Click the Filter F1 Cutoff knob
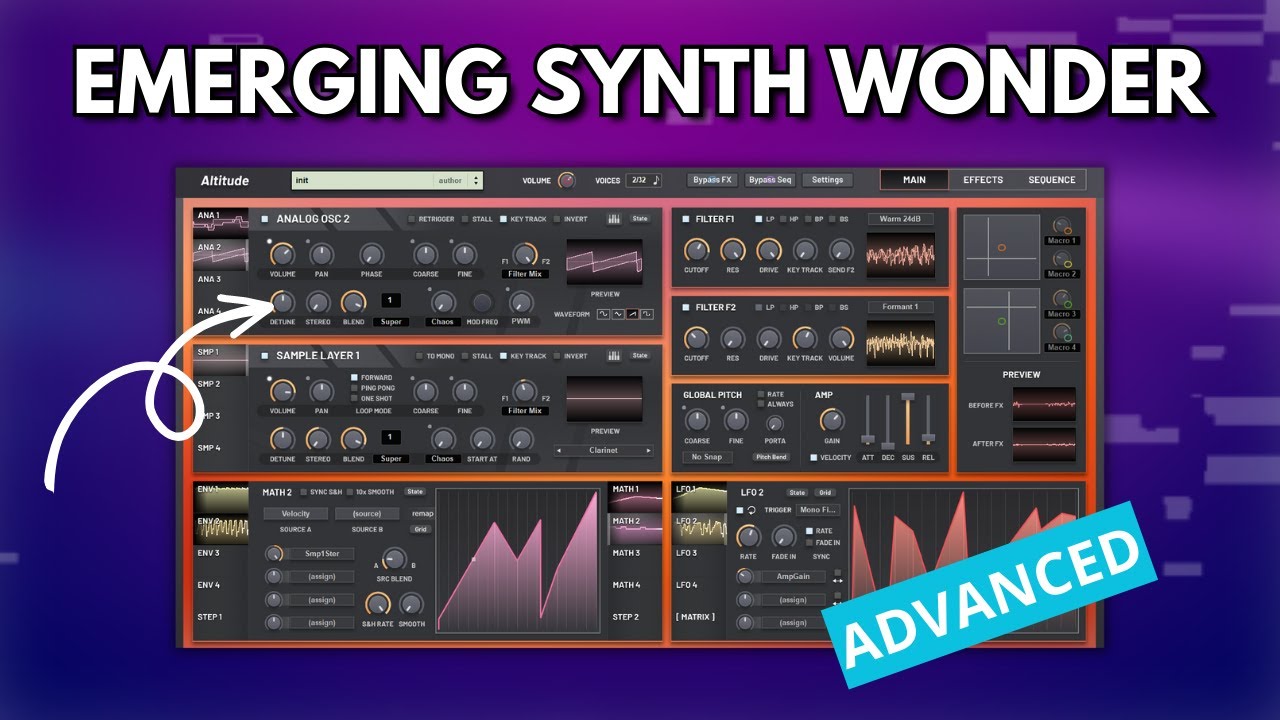The image size is (1280, 720). pos(696,251)
